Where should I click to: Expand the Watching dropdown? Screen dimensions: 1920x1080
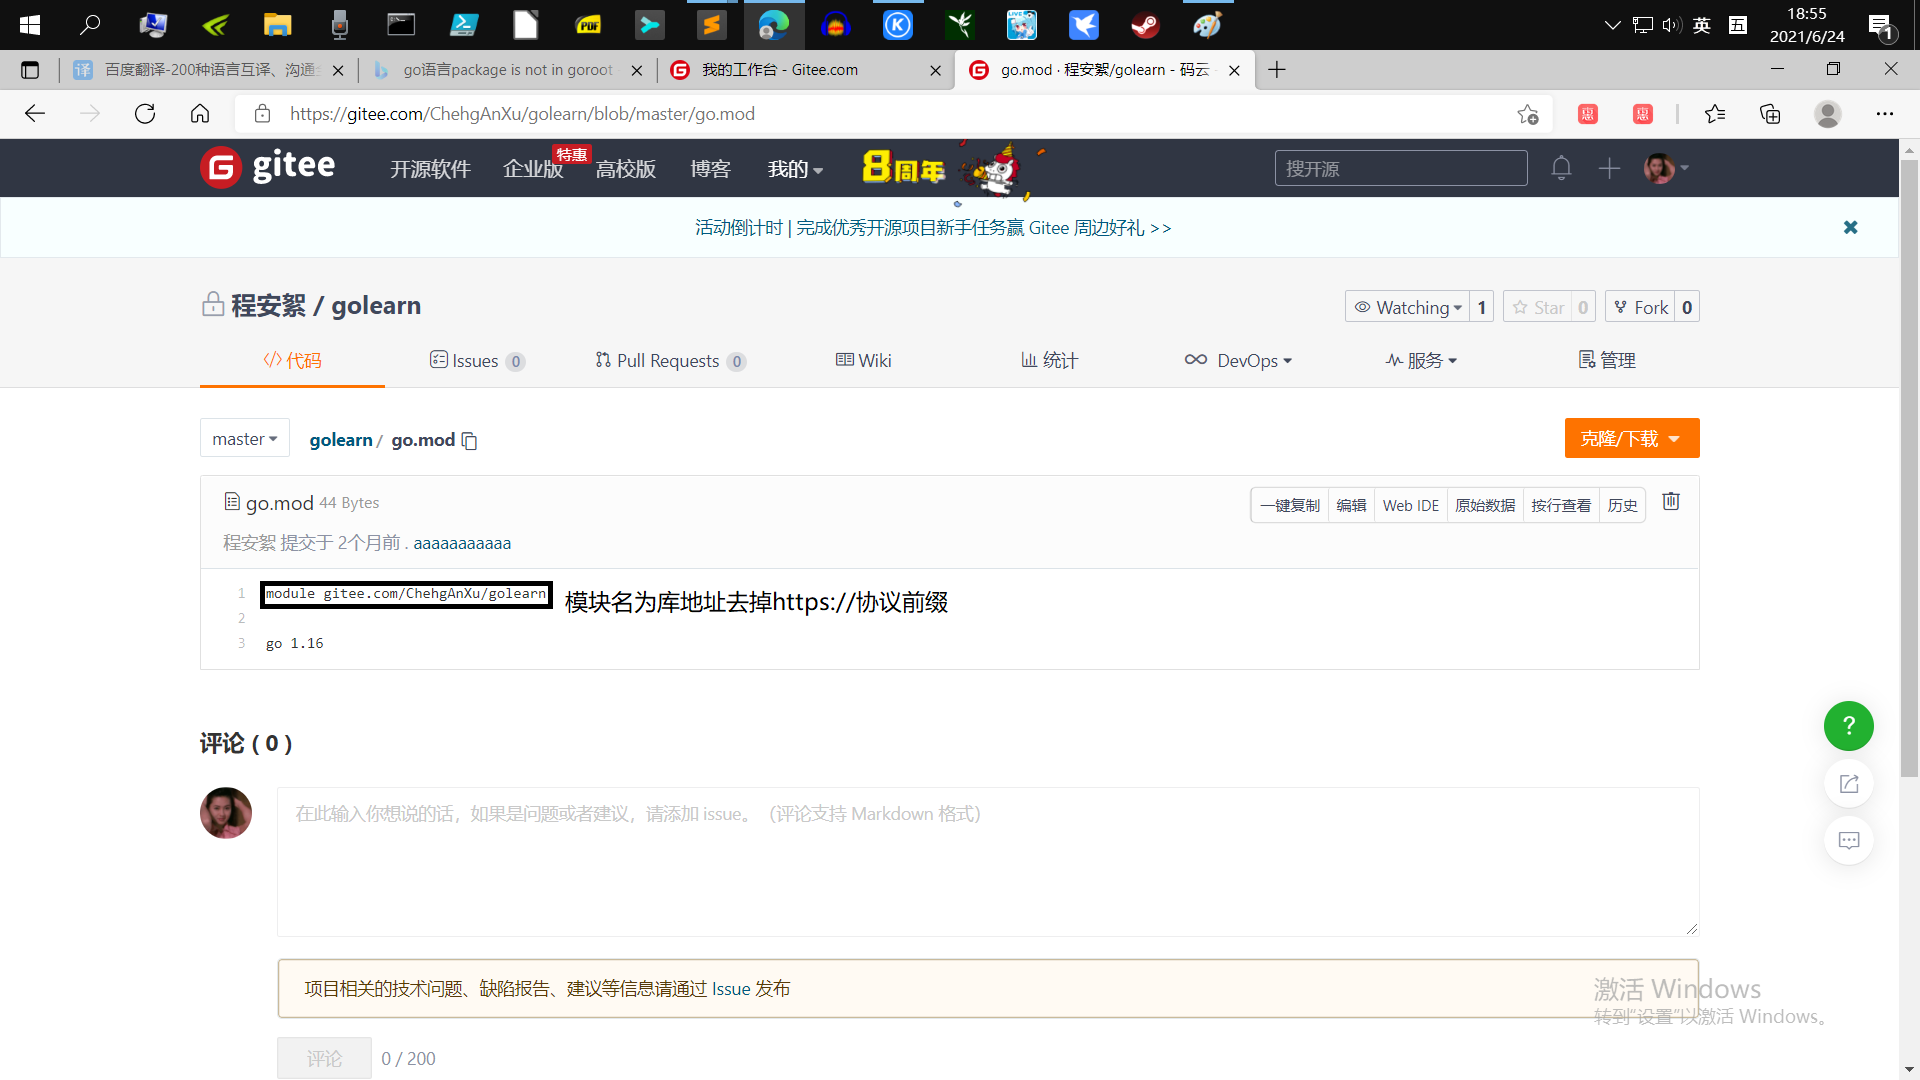(1408, 307)
